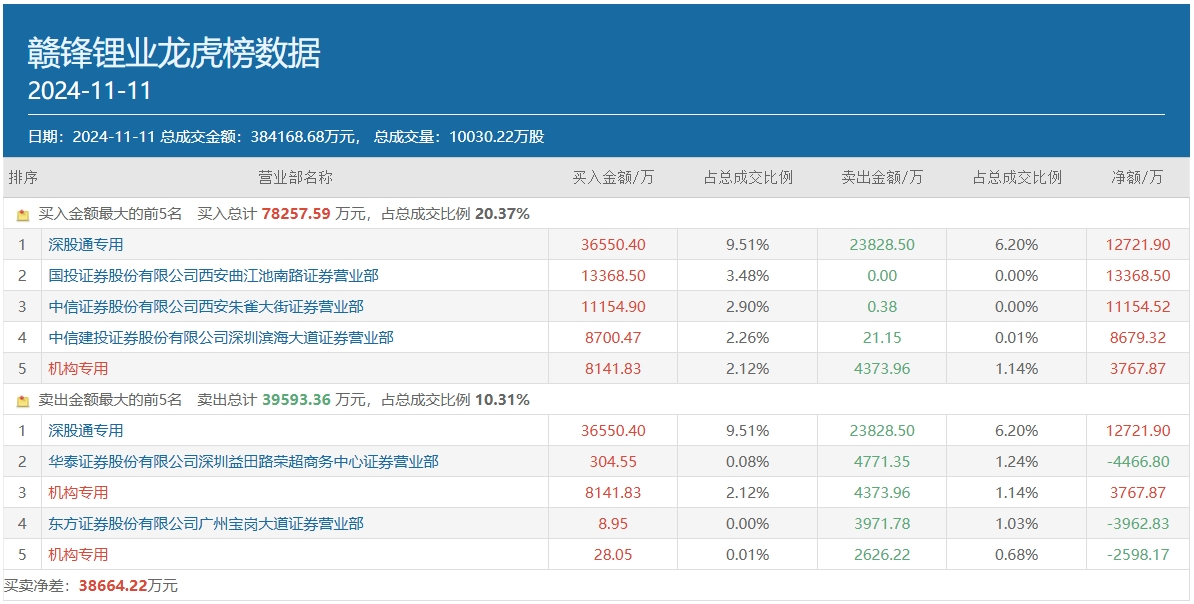Click the 买入金额/万 column header
Screen dimensions: 1194x604
613,178
